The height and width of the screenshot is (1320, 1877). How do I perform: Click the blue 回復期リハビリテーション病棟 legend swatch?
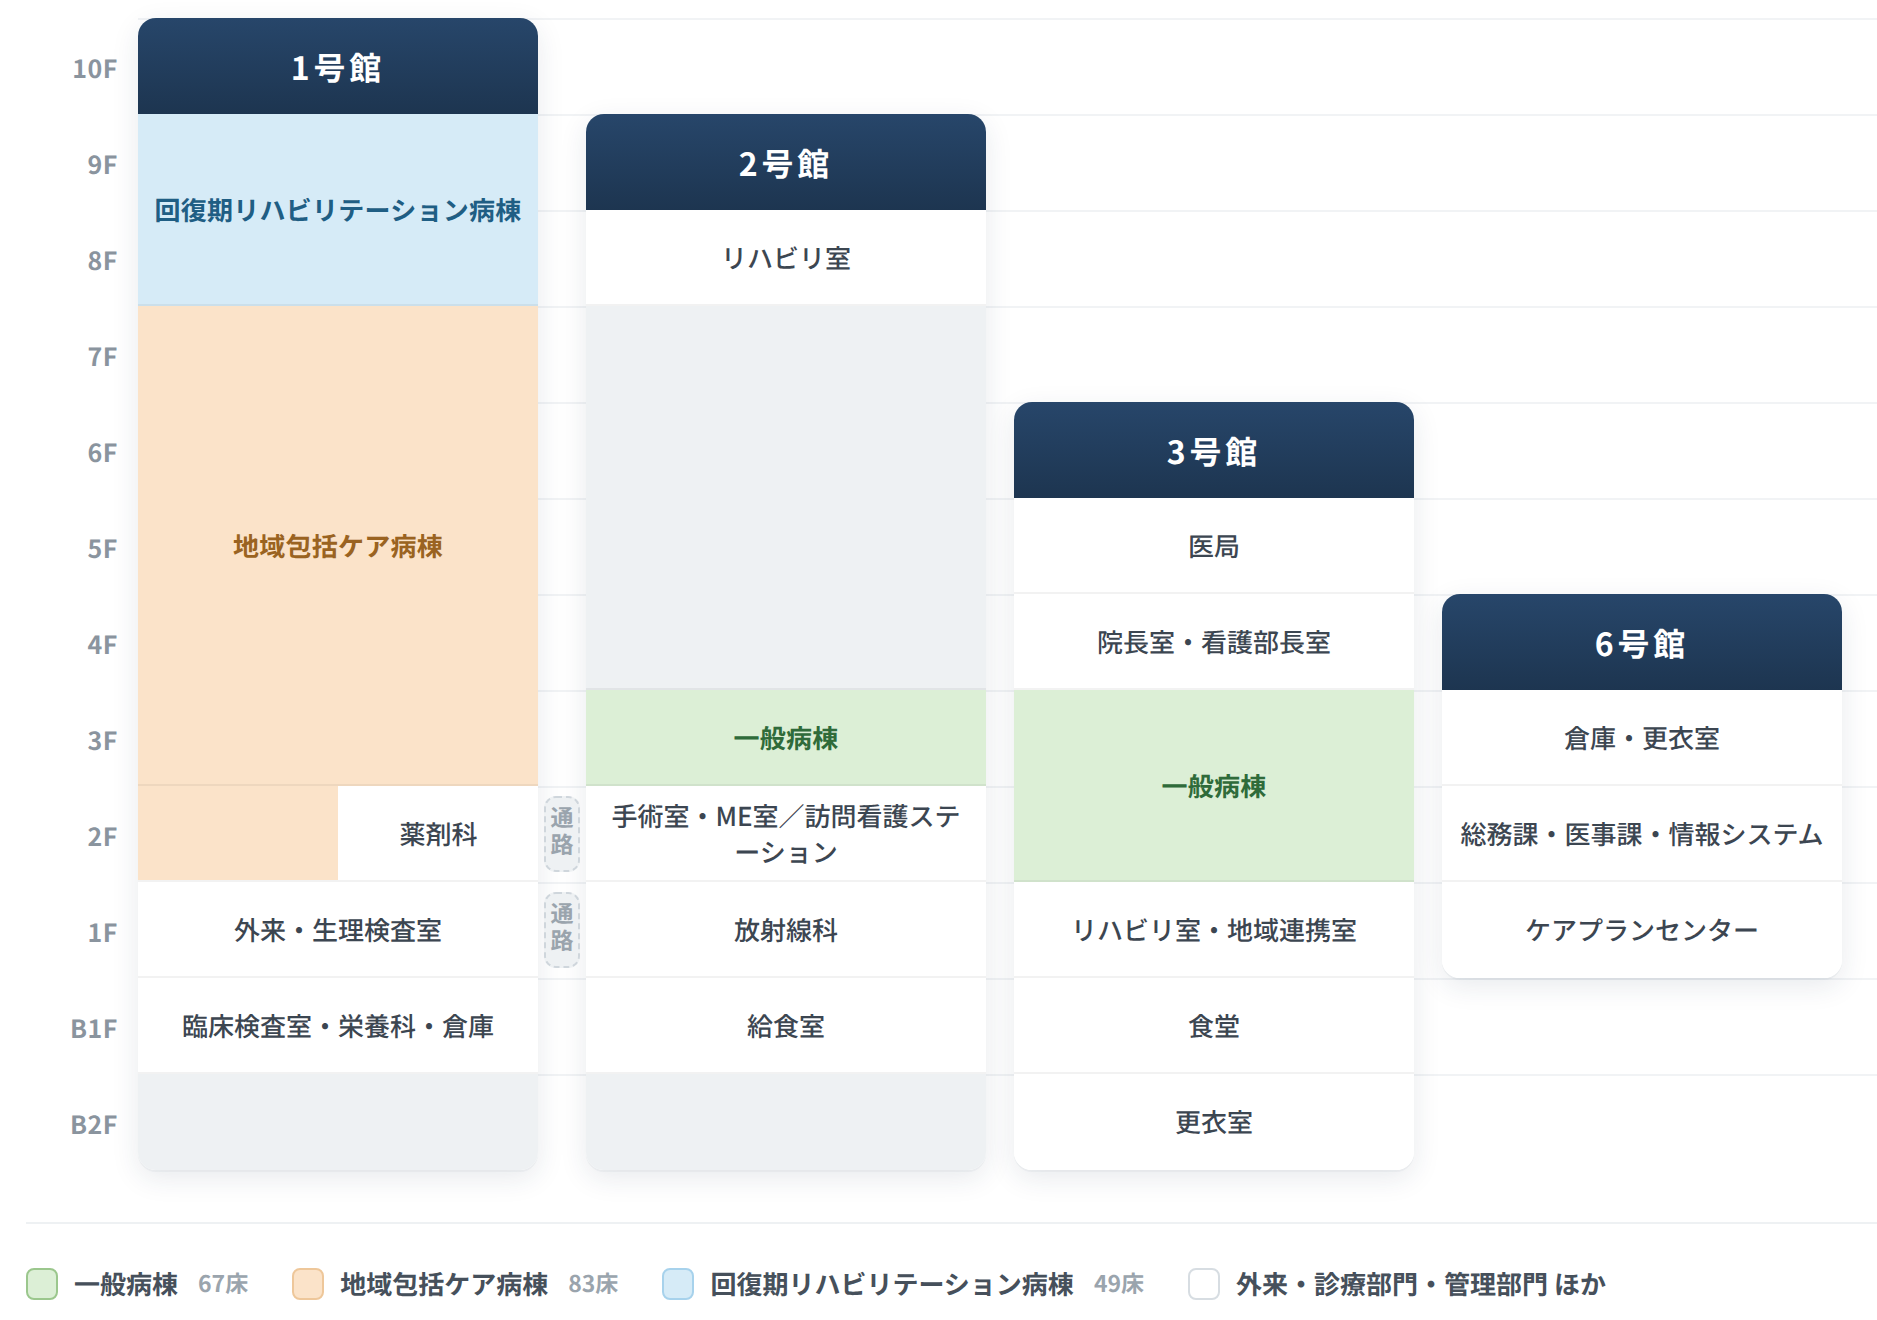(678, 1284)
